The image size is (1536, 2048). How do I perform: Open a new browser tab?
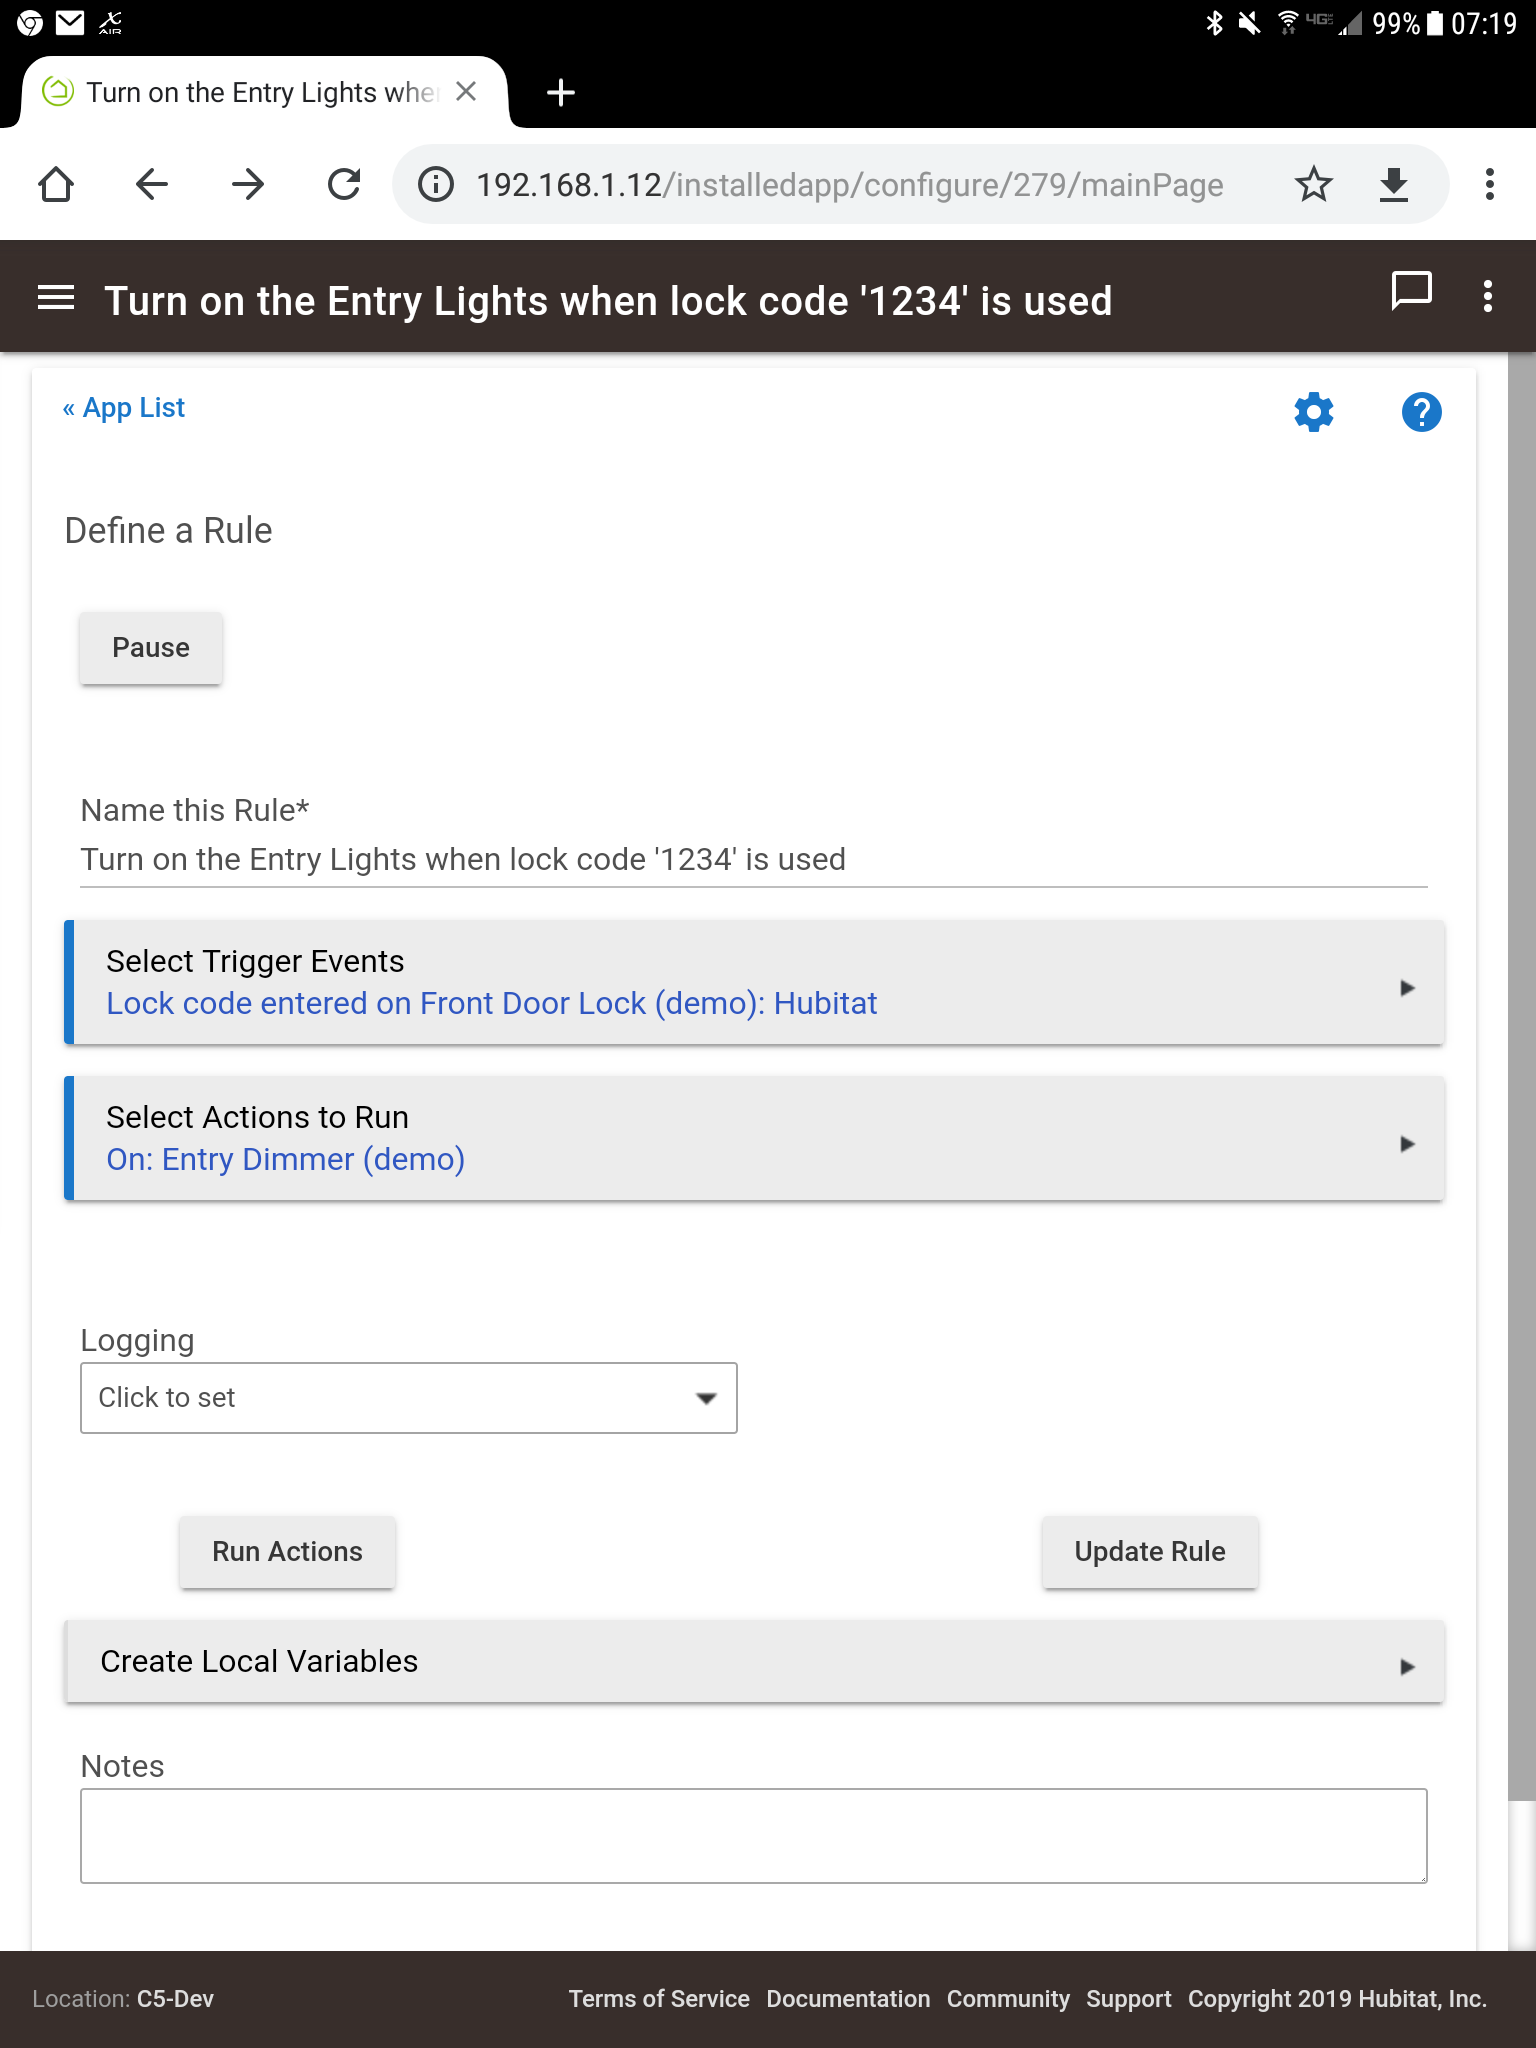pos(561,92)
